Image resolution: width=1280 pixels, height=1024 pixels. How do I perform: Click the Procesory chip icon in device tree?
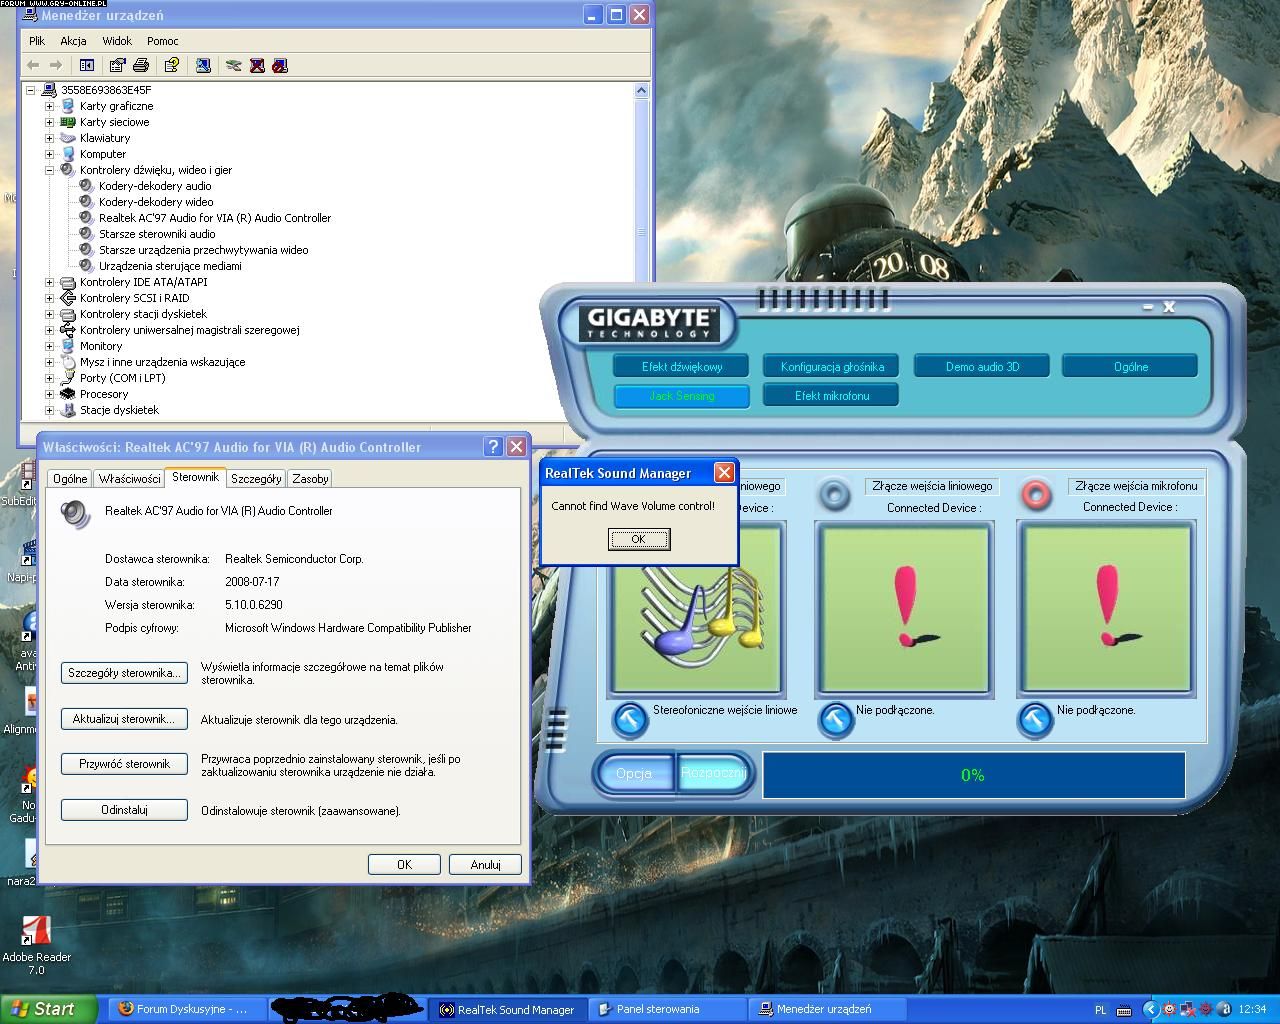68,394
